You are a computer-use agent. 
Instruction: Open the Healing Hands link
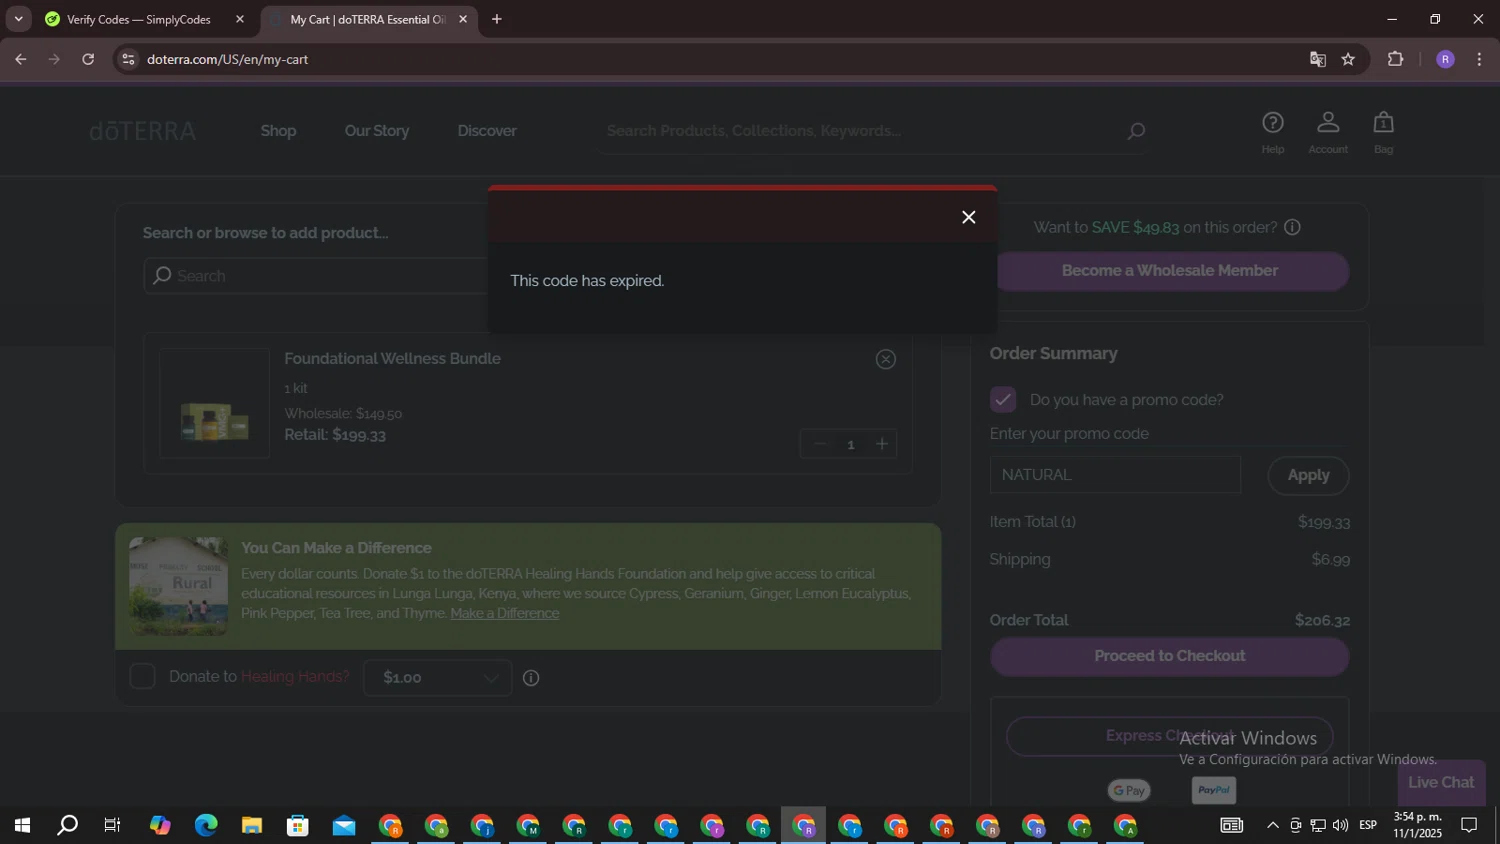295,677
